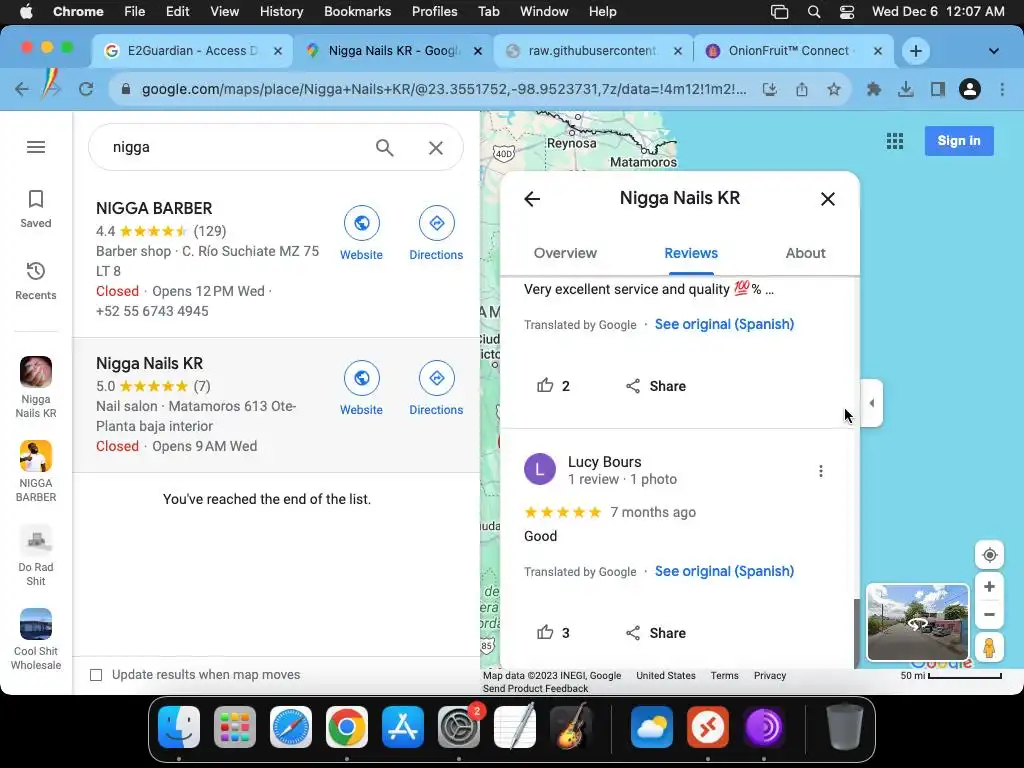Viewport: 1024px width, 768px height.
Task: Switch to the Reviews tab
Action: (691, 253)
